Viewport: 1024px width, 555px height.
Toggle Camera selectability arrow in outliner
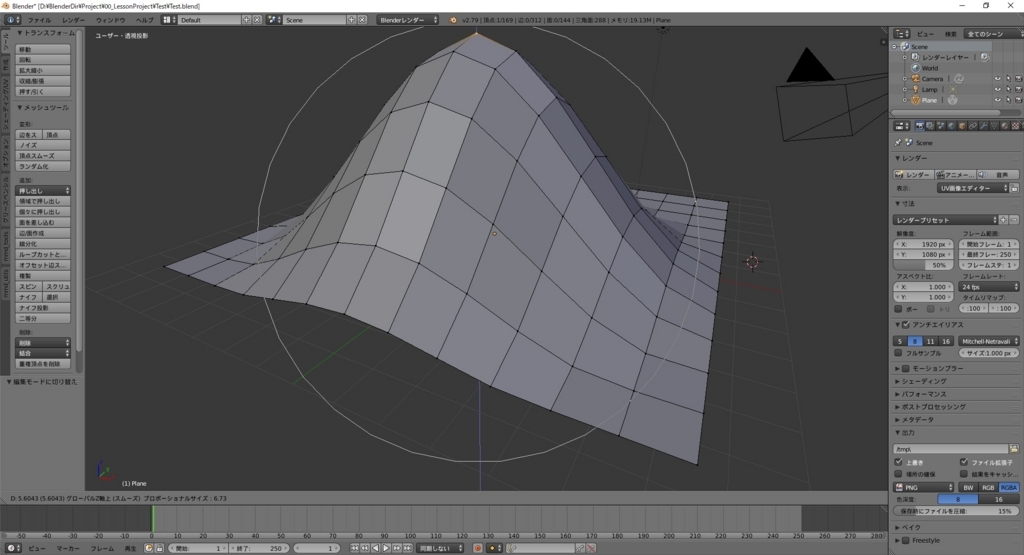click(x=1008, y=79)
